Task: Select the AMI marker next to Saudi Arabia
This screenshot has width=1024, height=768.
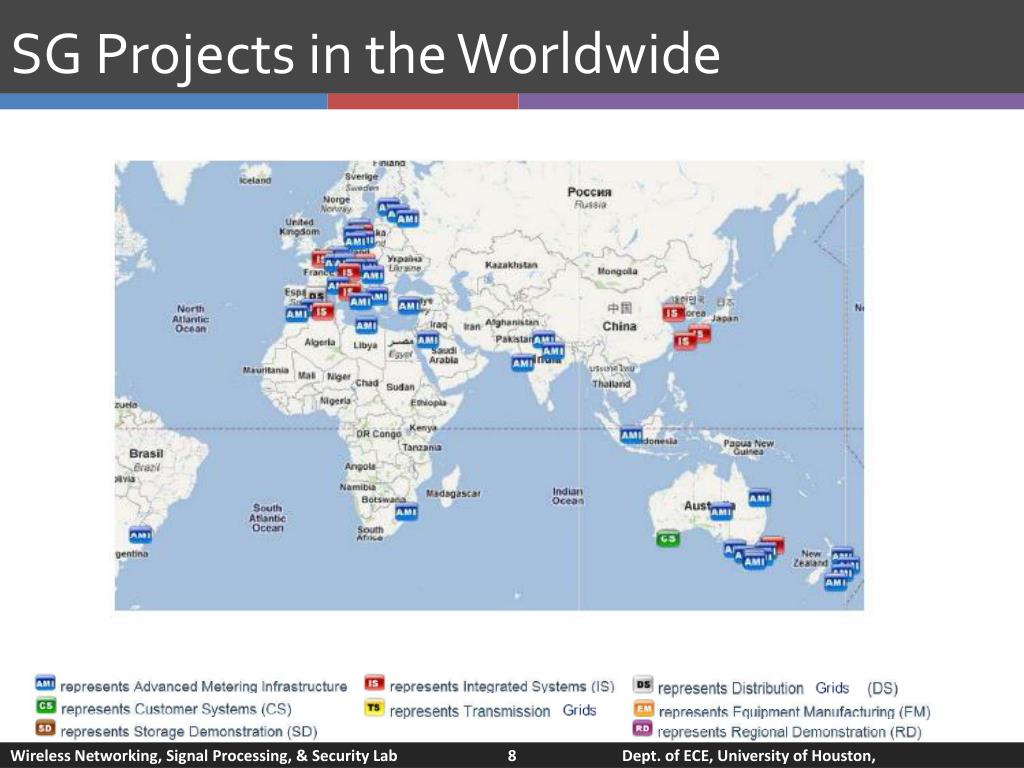Action: pos(428,340)
